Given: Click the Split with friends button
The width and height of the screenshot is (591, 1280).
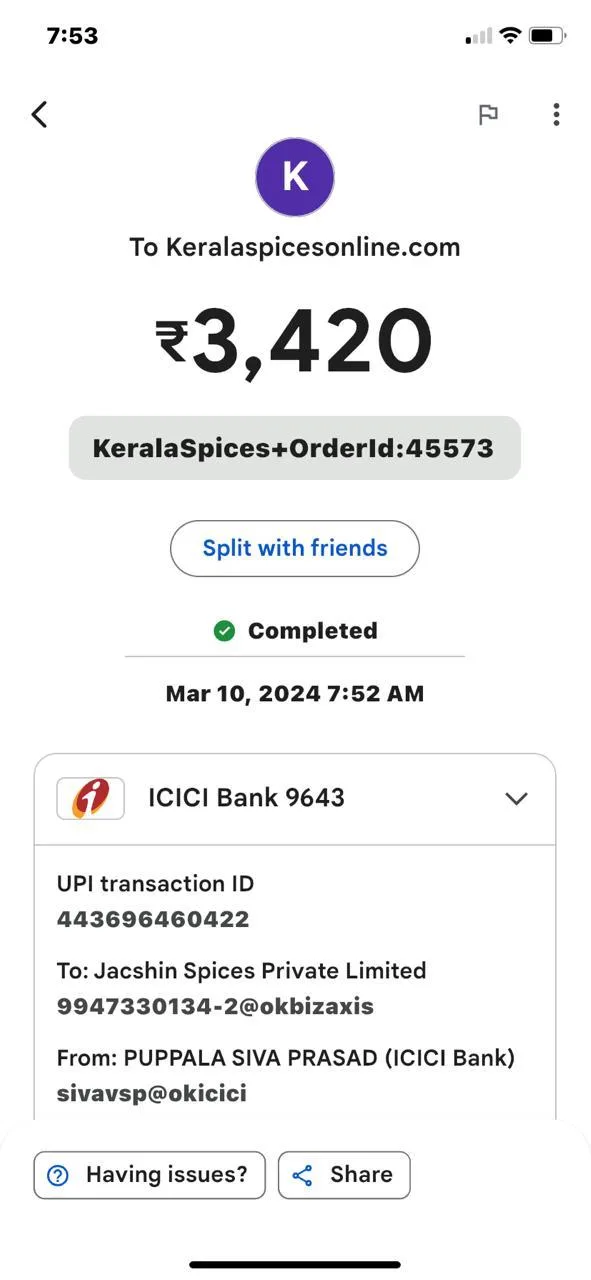Looking at the screenshot, I should pyautogui.click(x=295, y=548).
